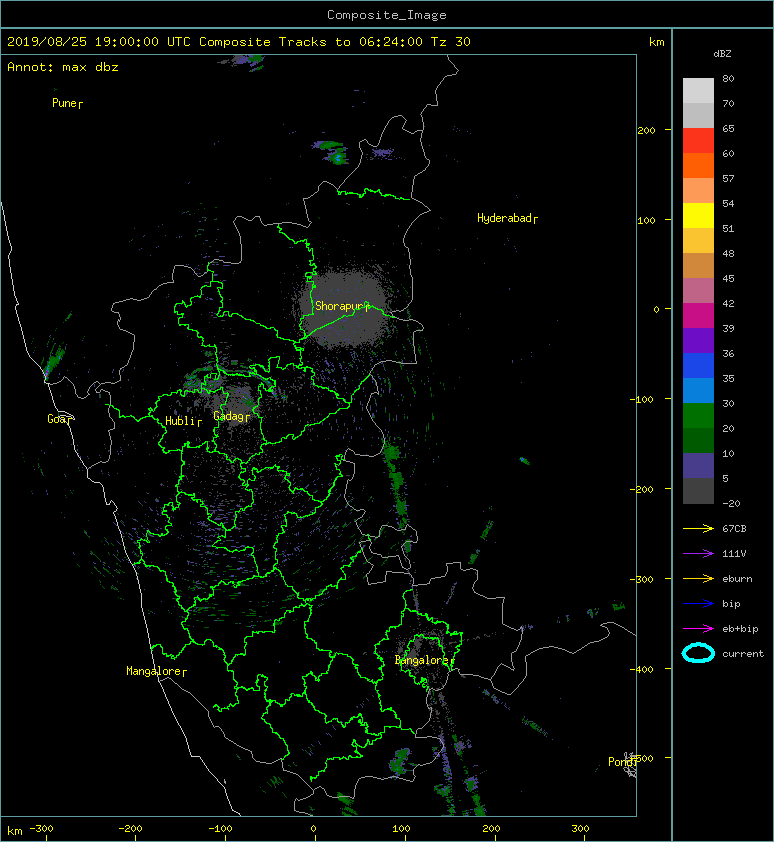Click the dBZ heading above color scale
774x842 pixels.
pos(722,54)
